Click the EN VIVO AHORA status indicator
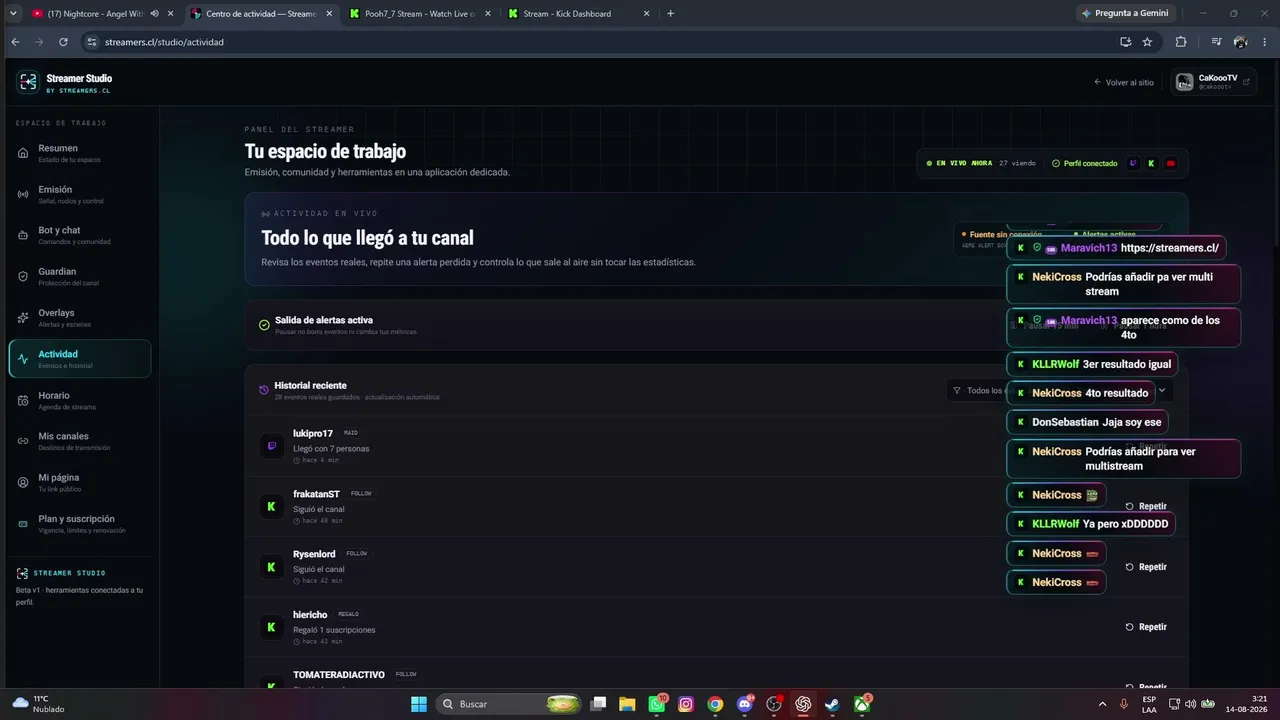 pos(958,163)
